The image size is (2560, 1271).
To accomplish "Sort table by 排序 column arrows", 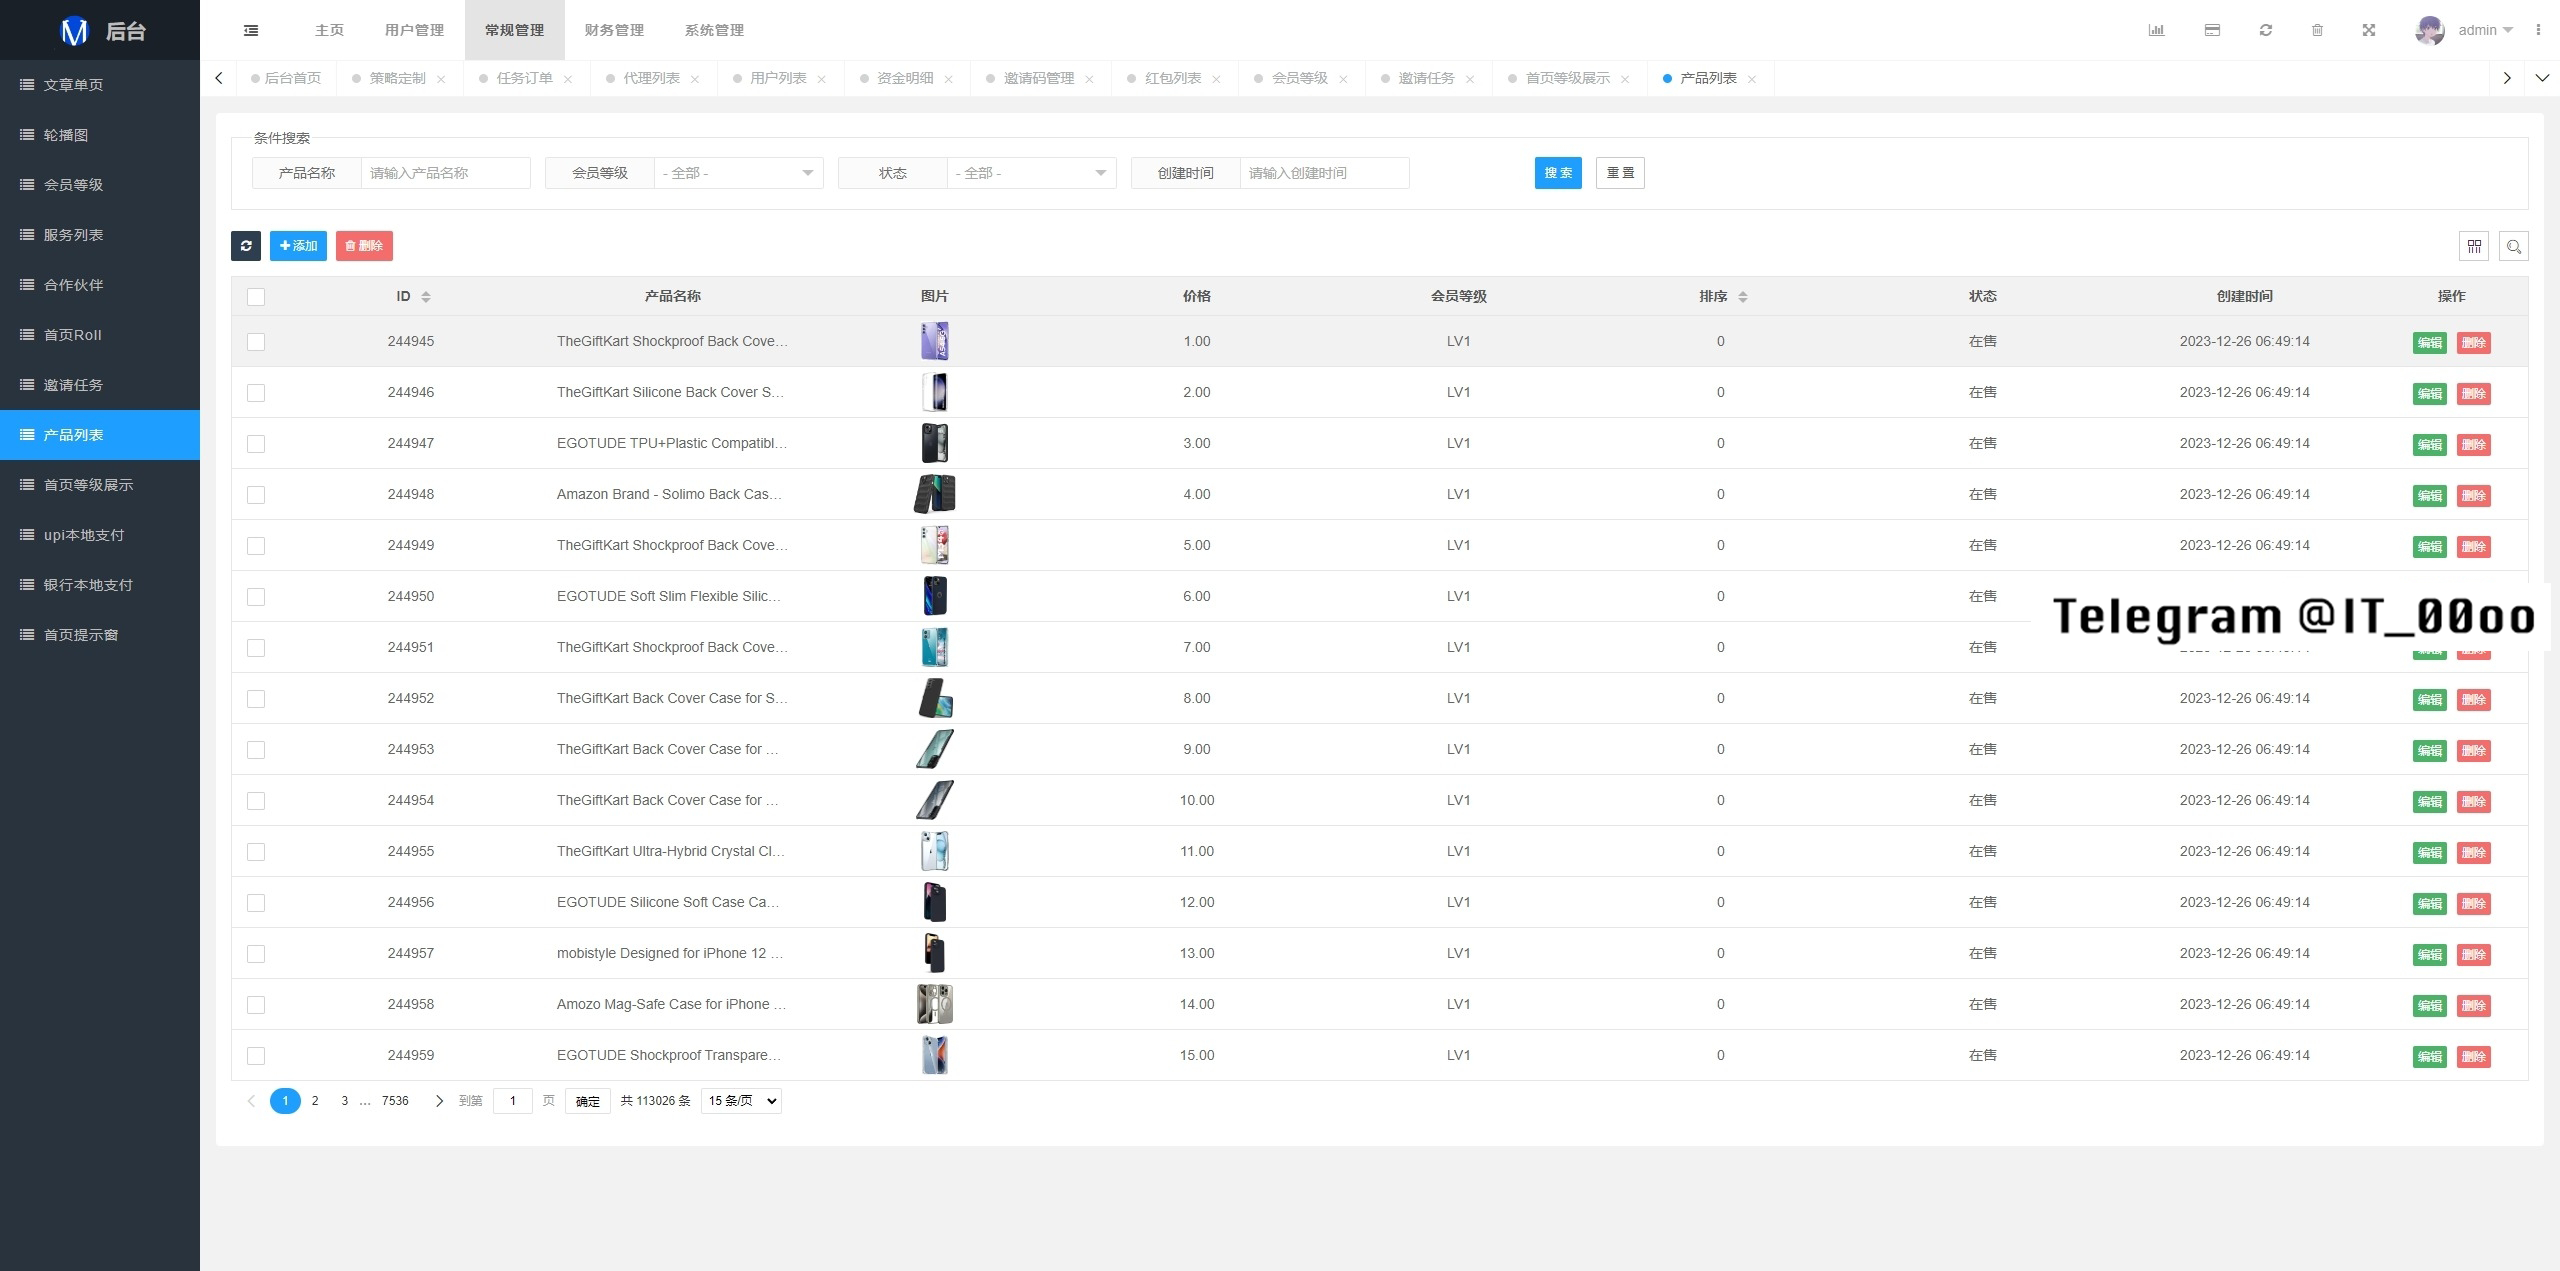I will 1743,297.
